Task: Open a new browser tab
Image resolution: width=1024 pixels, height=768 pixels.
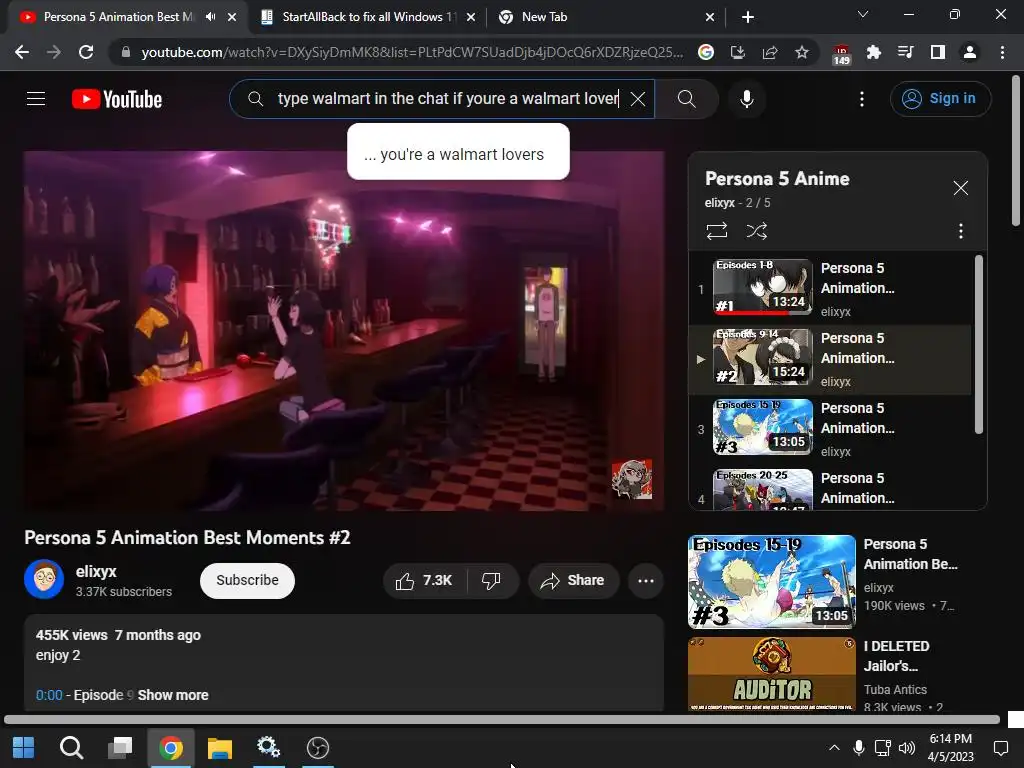Action: tap(748, 17)
